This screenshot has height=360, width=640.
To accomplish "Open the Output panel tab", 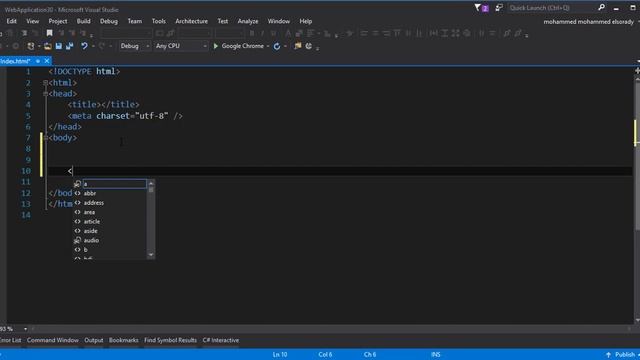I will pos(93,340).
